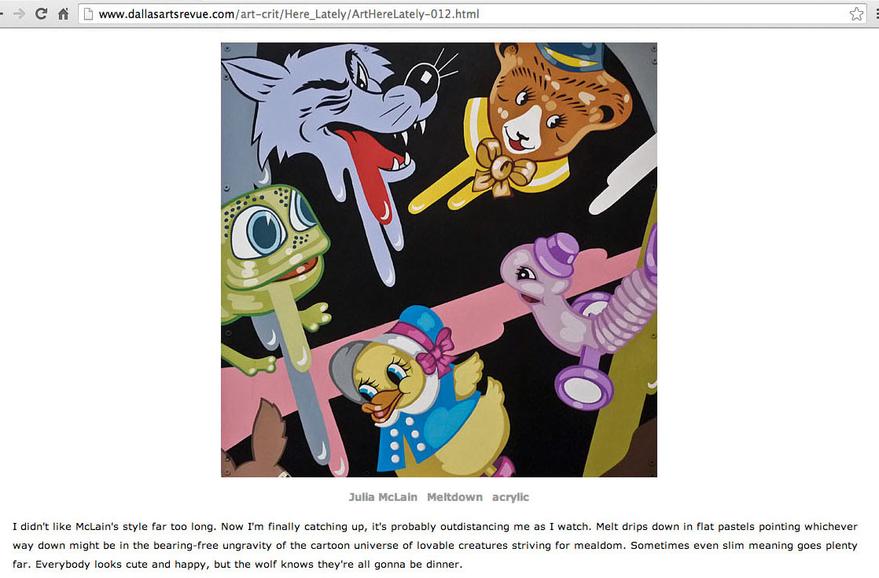The width and height of the screenshot is (879, 578).
Task: Click the acrylic word in caption
Action: coord(511,497)
